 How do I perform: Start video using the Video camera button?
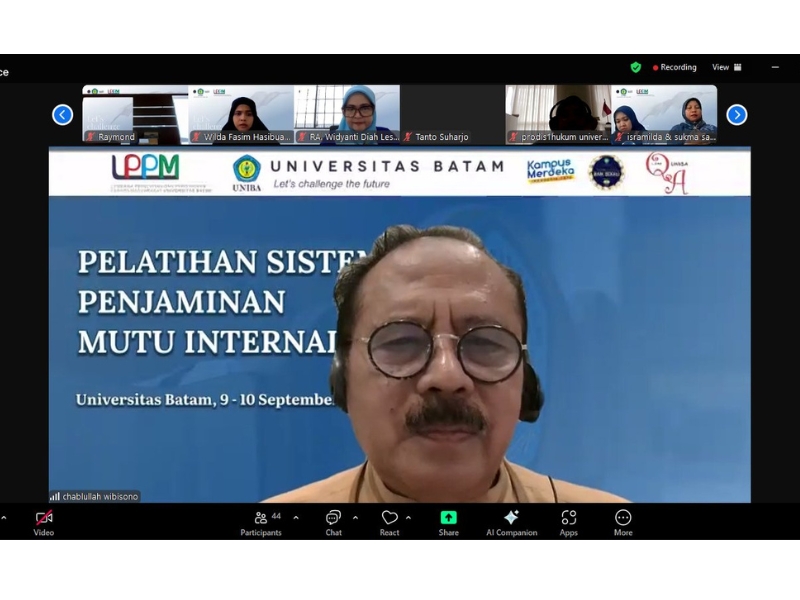[x=44, y=523]
